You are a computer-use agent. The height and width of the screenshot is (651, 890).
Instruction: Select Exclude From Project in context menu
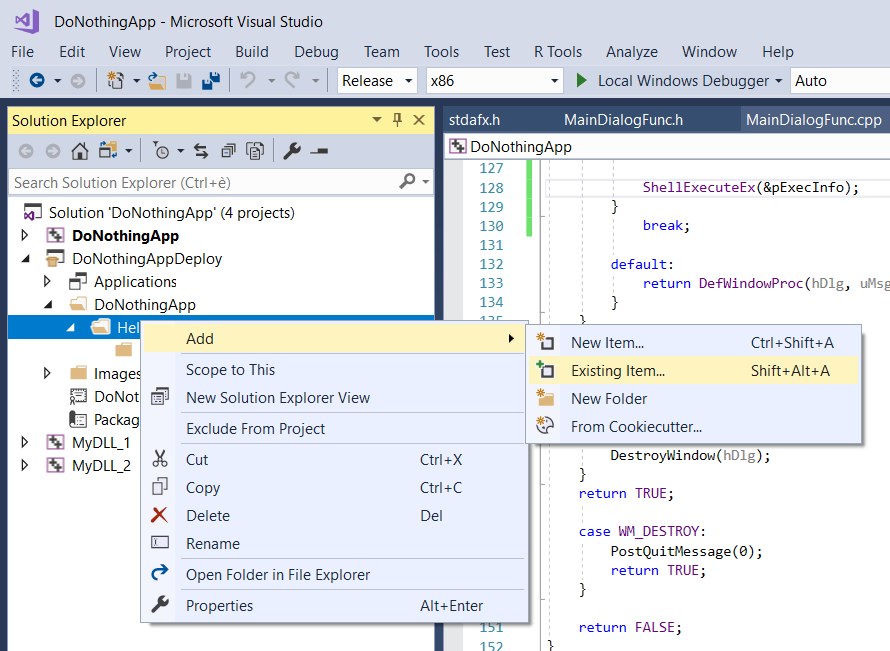334,429
